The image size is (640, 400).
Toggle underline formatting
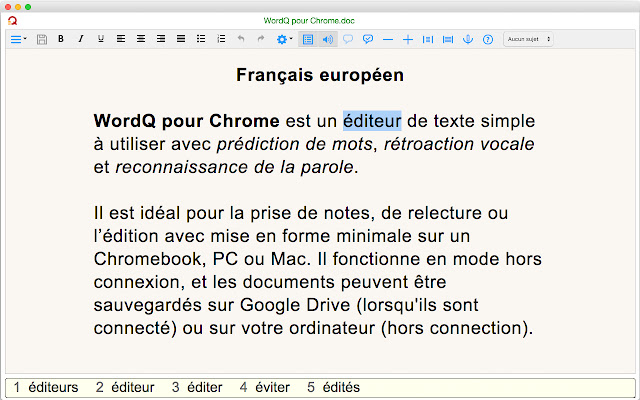[101, 39]
